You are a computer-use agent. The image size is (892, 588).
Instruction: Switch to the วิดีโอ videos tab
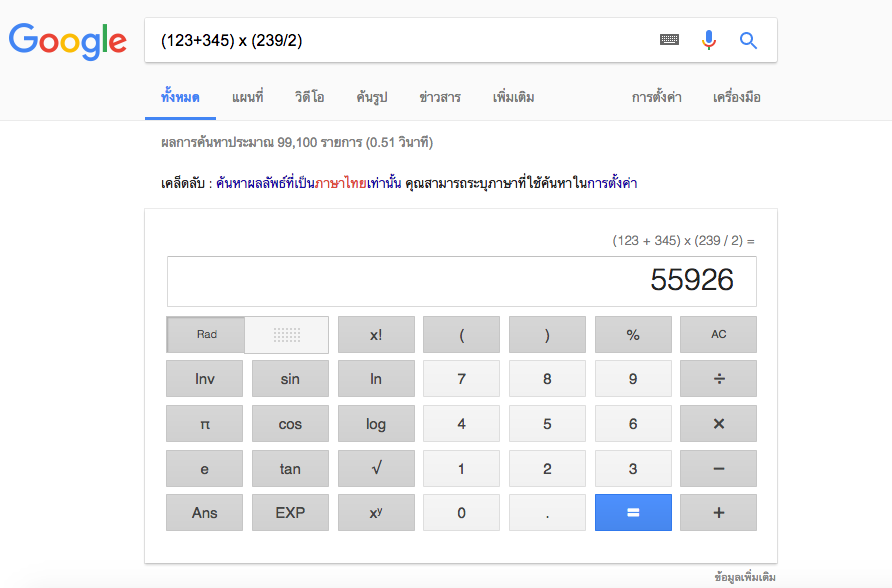coord(309,97)
